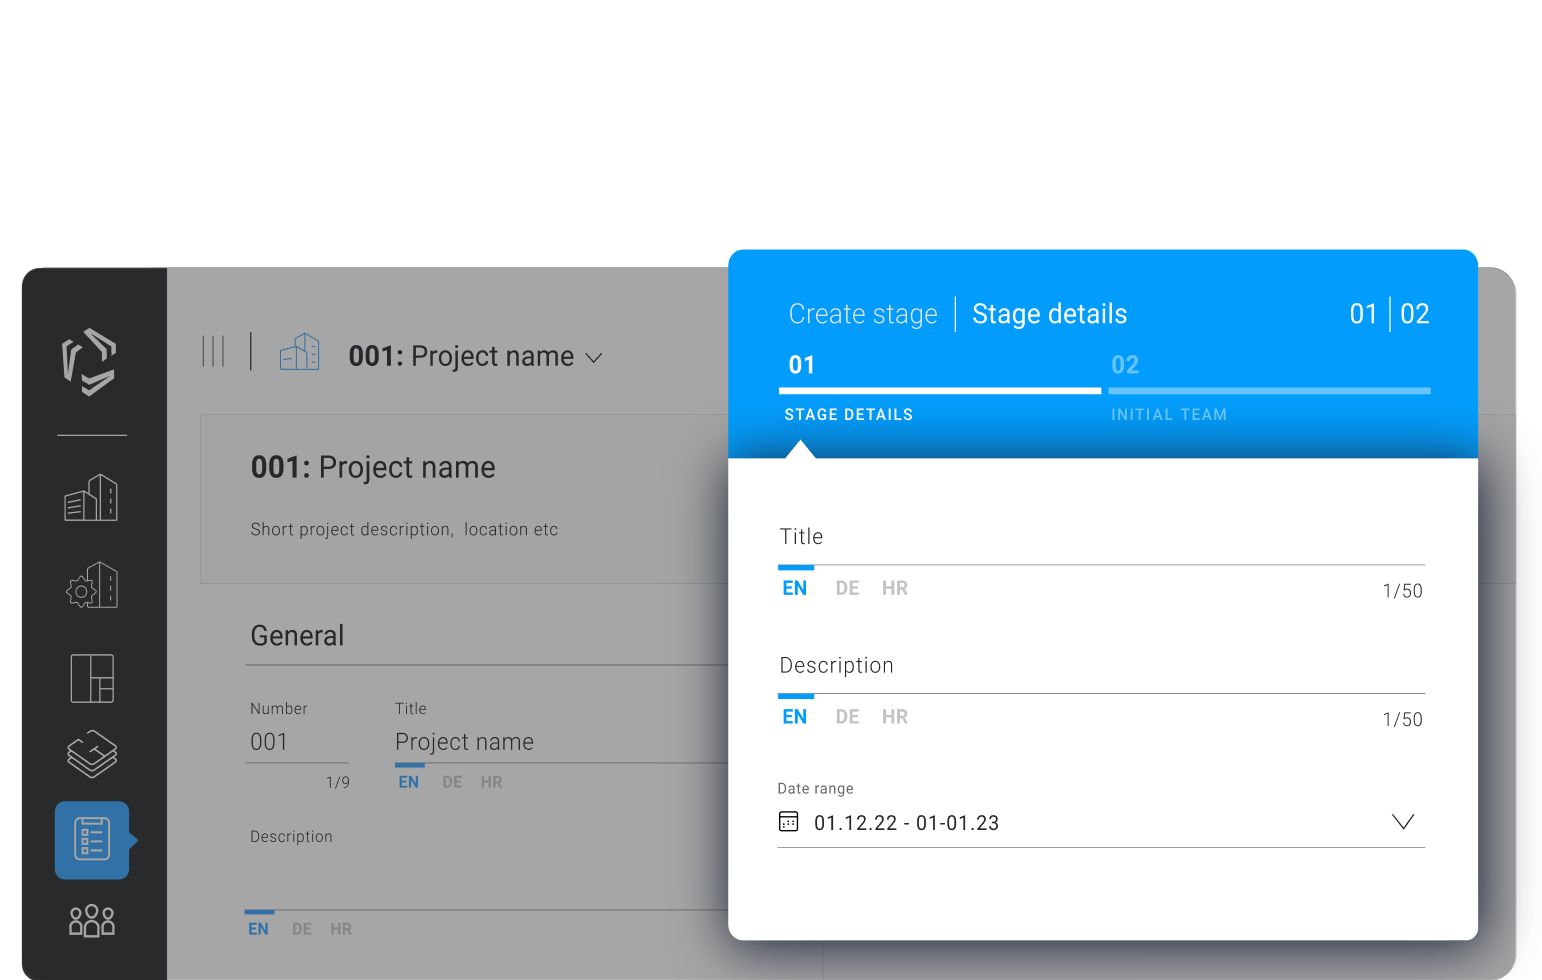
Task: Expand the 001: Project name header dropdown
Action: [594, 358]
